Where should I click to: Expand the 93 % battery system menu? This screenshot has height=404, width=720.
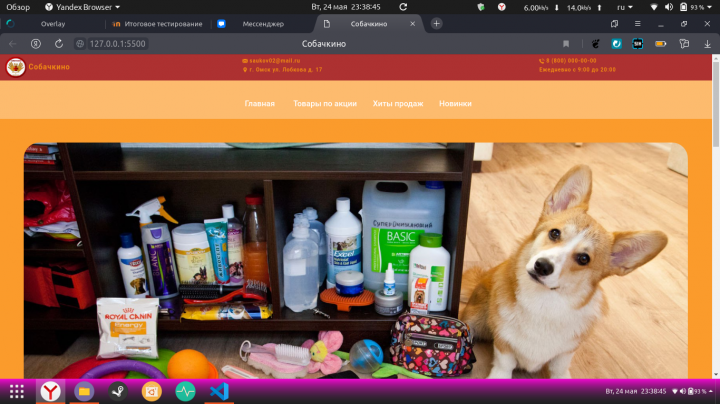696,7
